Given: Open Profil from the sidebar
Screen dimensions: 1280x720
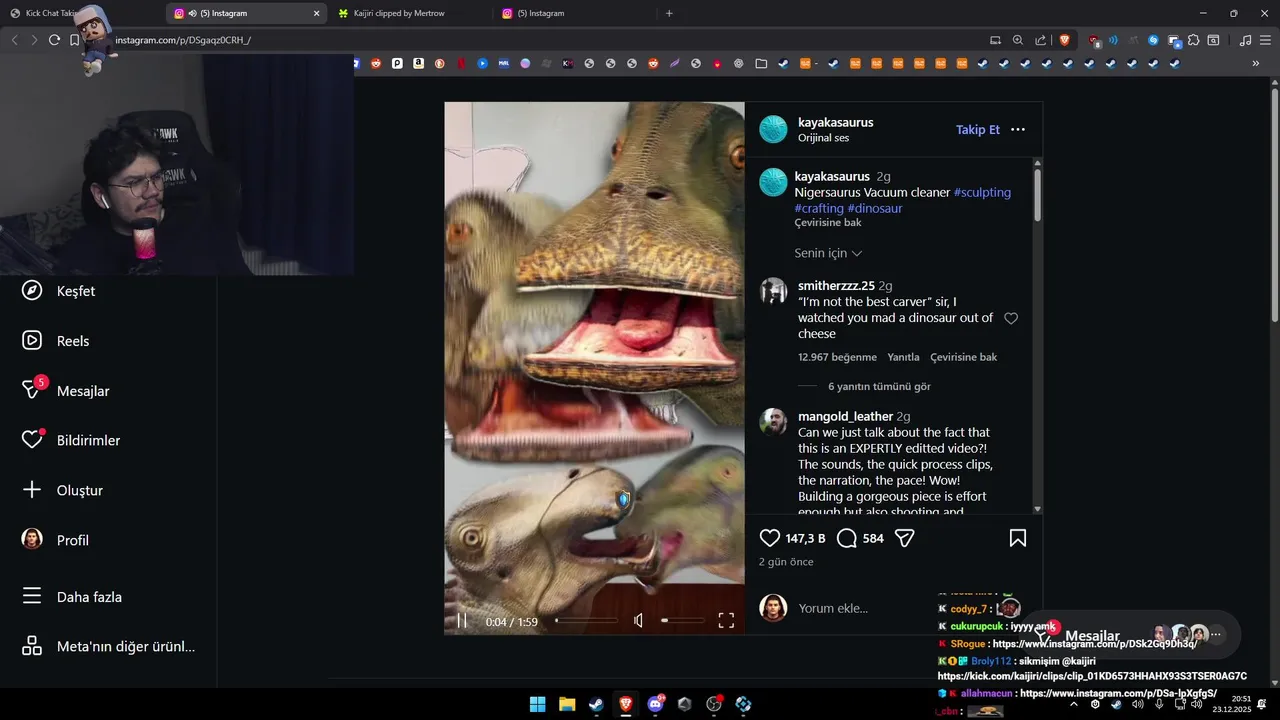Looking at the screenshot, I should (x=56, y=540).
